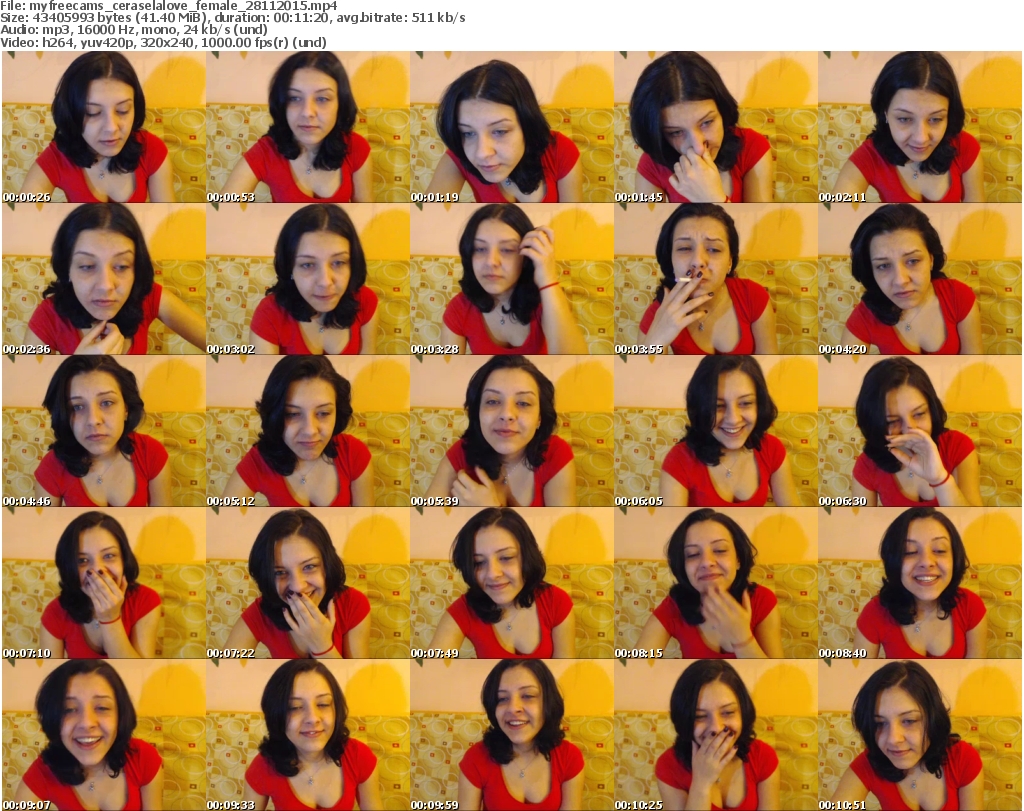View the frame at 00:09:07
This screenshot has height=811, width=1024.
coord(104,735)
